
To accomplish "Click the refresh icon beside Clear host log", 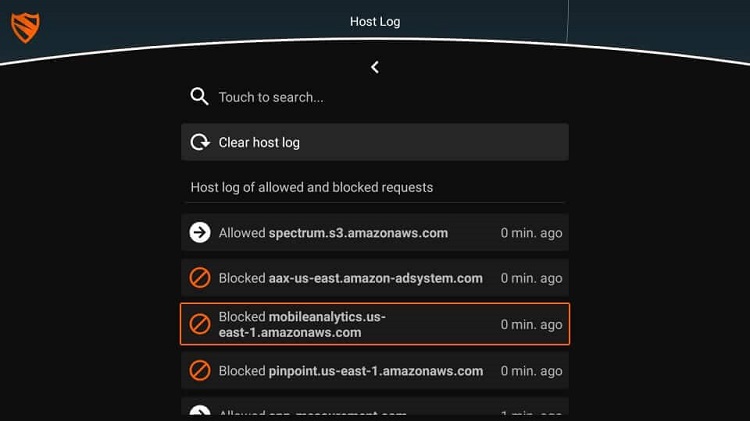I will click(199, 142).
